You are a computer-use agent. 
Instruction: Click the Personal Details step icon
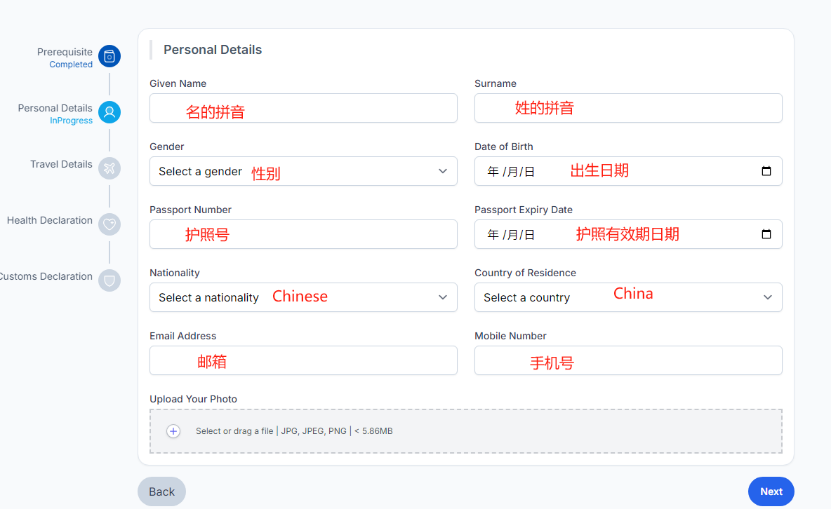[x=109, y=112]
